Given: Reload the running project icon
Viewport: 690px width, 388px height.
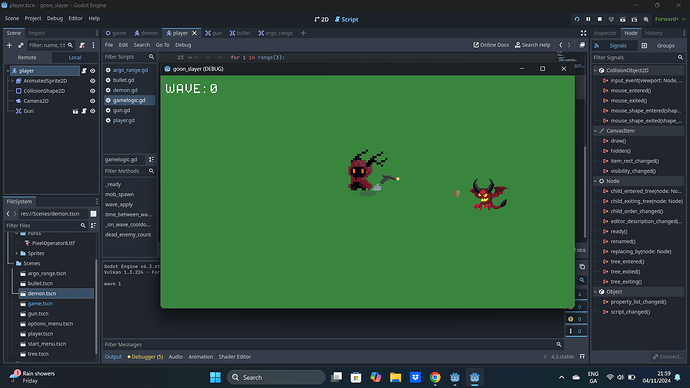Looking at the screenshot, I should (577, 19).
